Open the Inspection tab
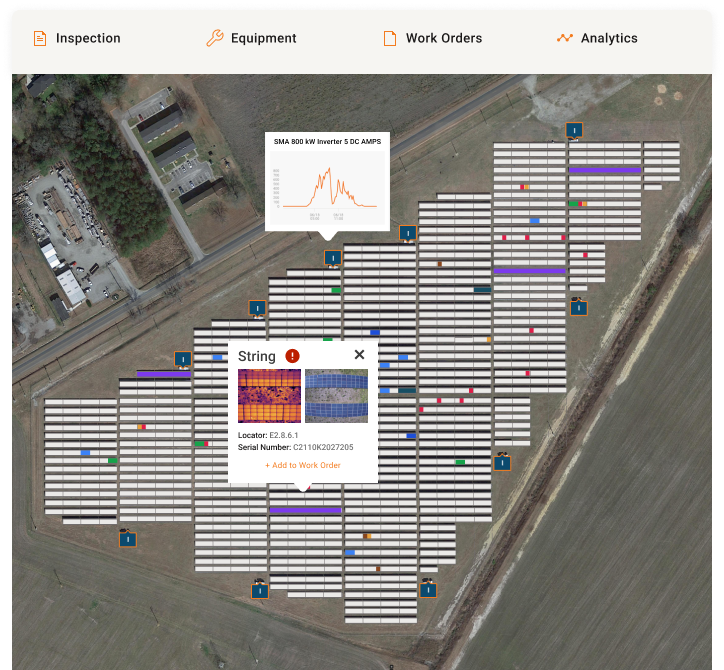 tap(87, 38)
